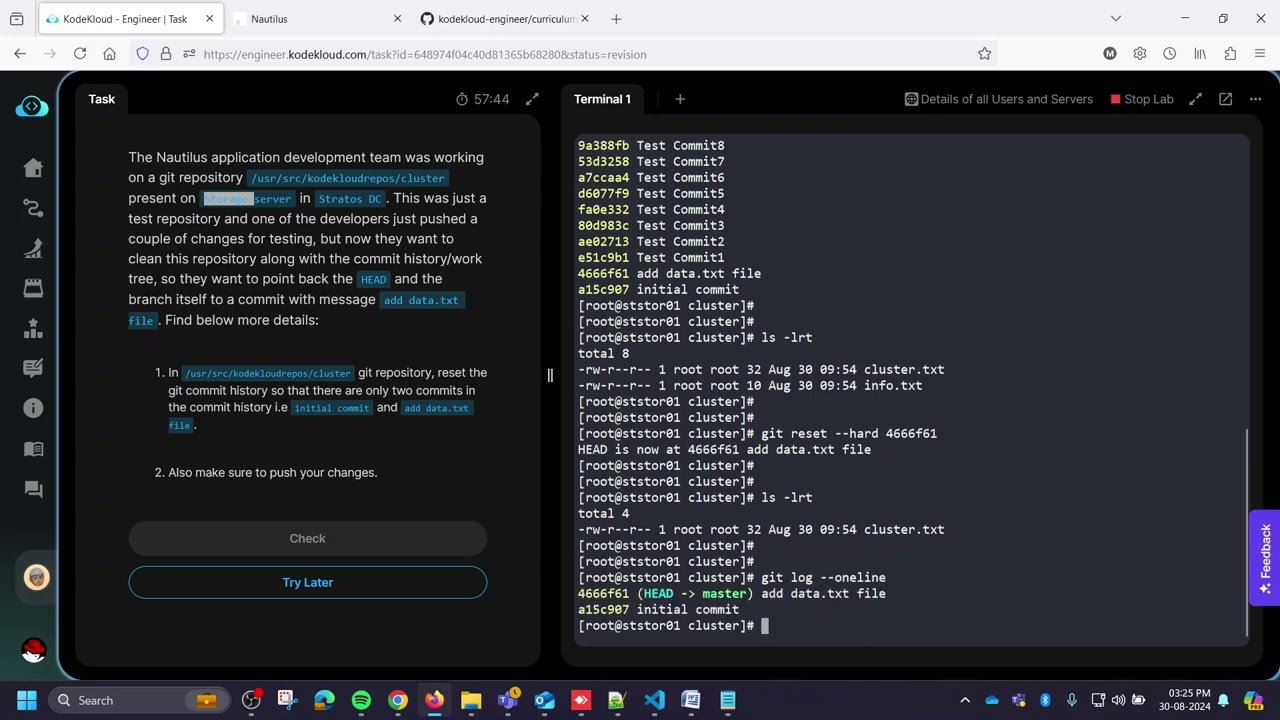Open the Firefox hamburger menu
This screenshot has width=1280, height=720.
[x=1260, y=54]
